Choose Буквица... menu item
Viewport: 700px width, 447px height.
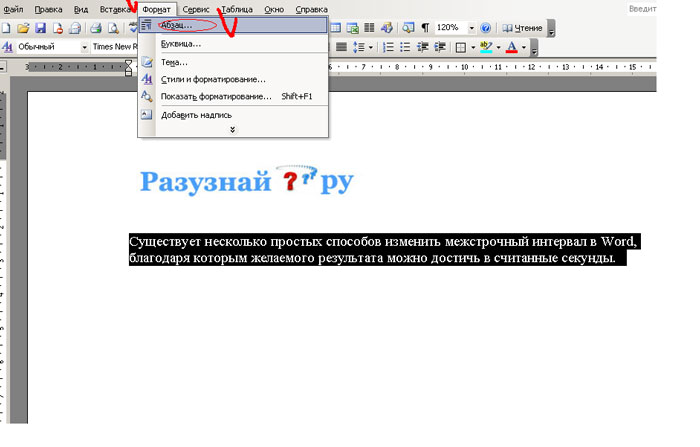(x=233, y=44)
